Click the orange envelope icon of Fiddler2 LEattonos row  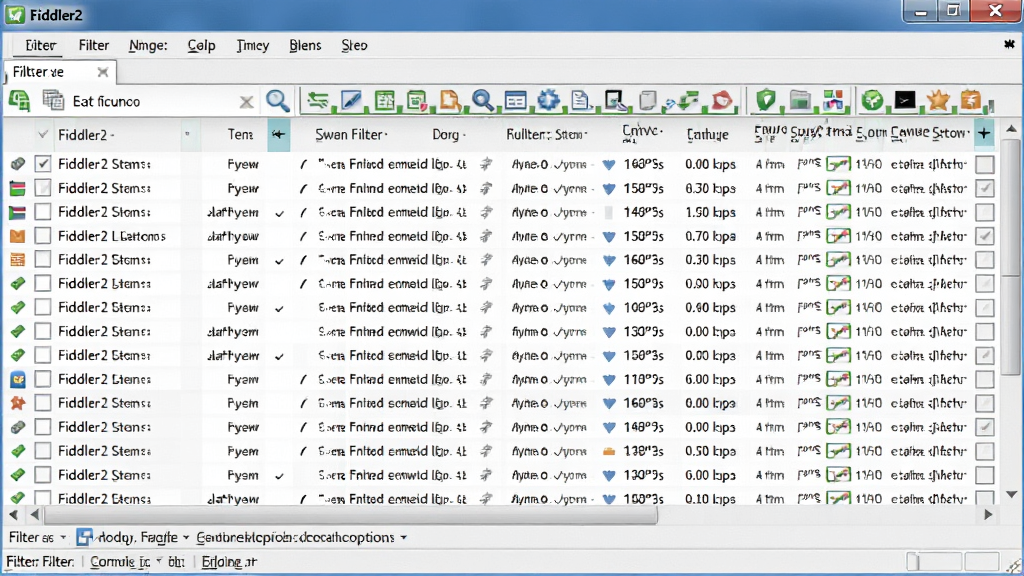point(18,236)
